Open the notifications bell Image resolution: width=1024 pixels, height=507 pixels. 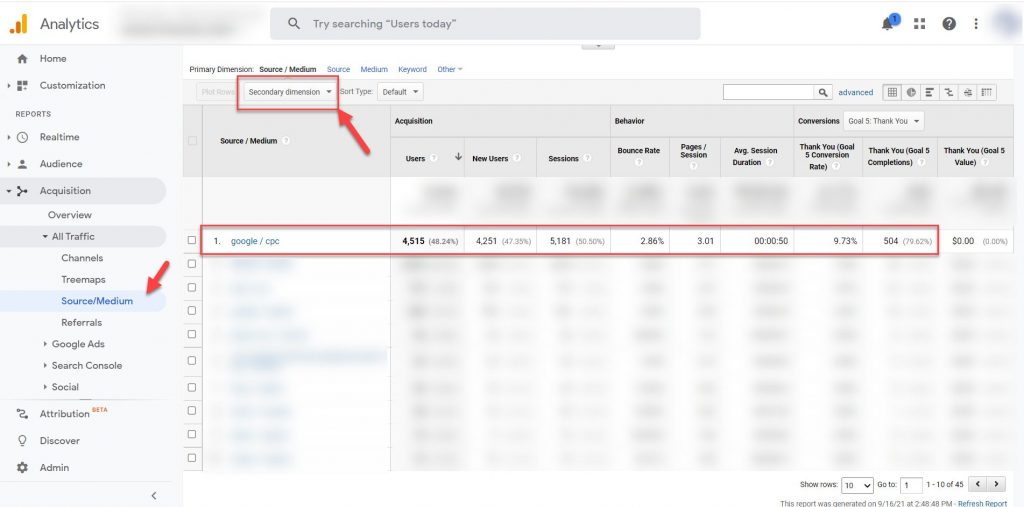tap(888, 24)
